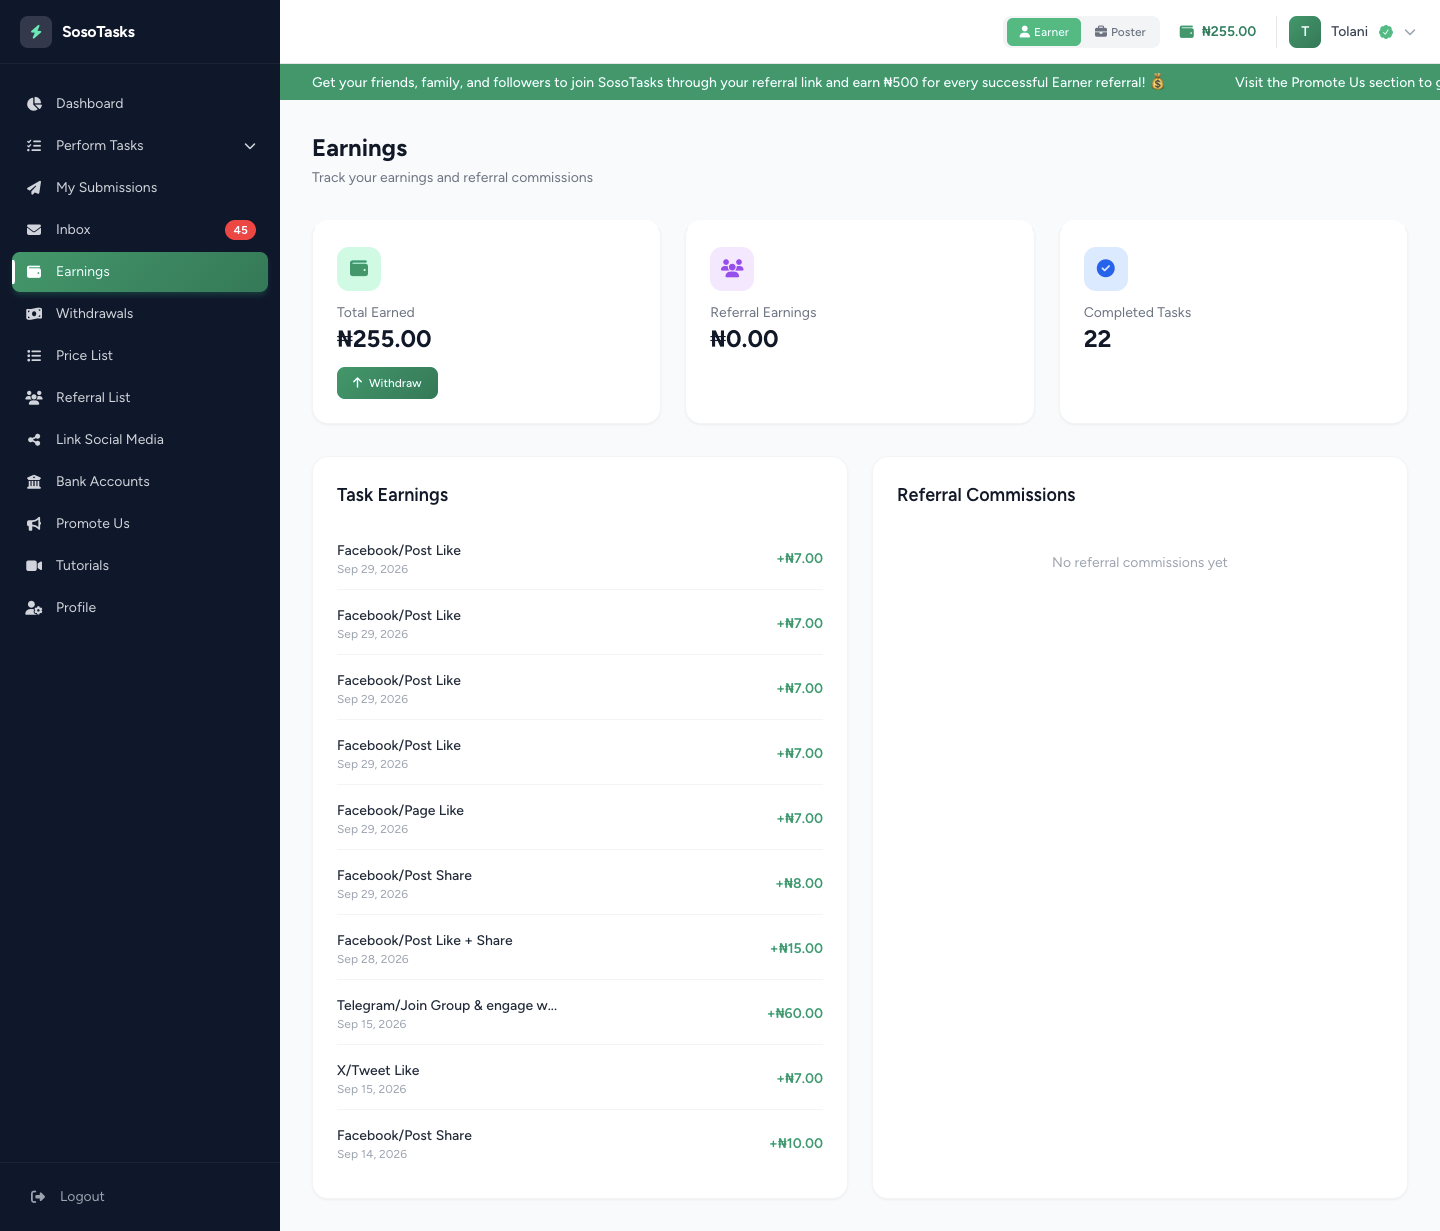
Task: Click the referral promotion banner text
Action: coord(738,83)
